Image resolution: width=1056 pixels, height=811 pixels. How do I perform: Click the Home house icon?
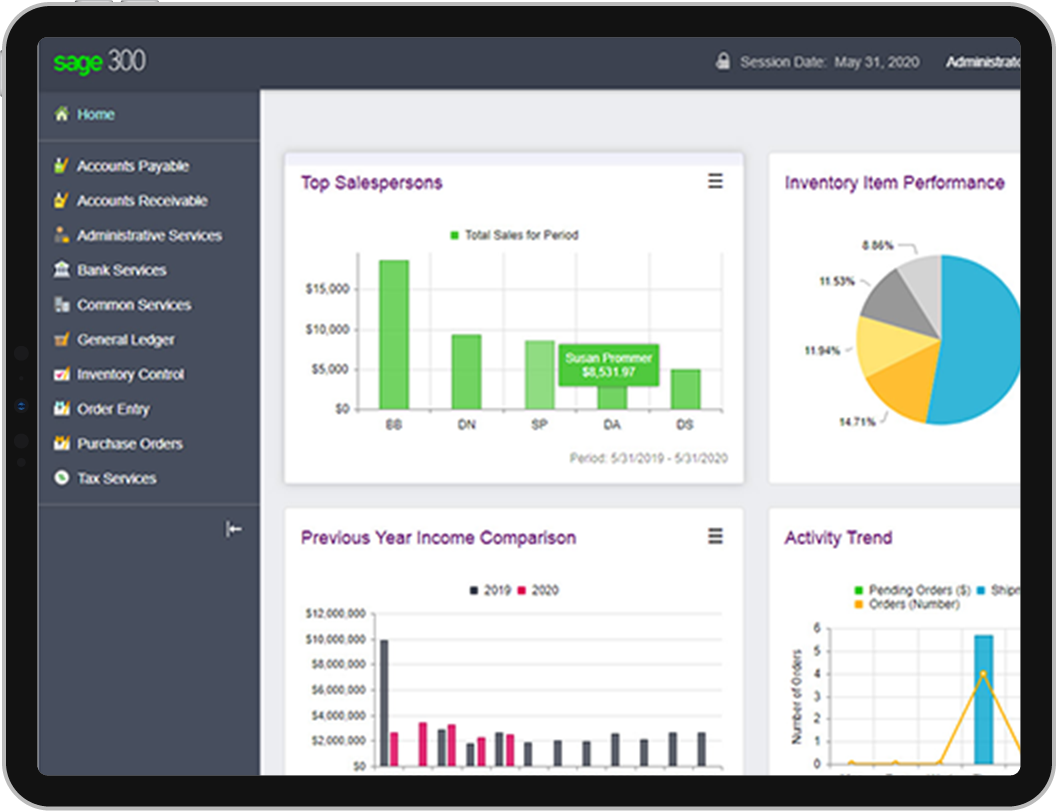tap(61, 114)
